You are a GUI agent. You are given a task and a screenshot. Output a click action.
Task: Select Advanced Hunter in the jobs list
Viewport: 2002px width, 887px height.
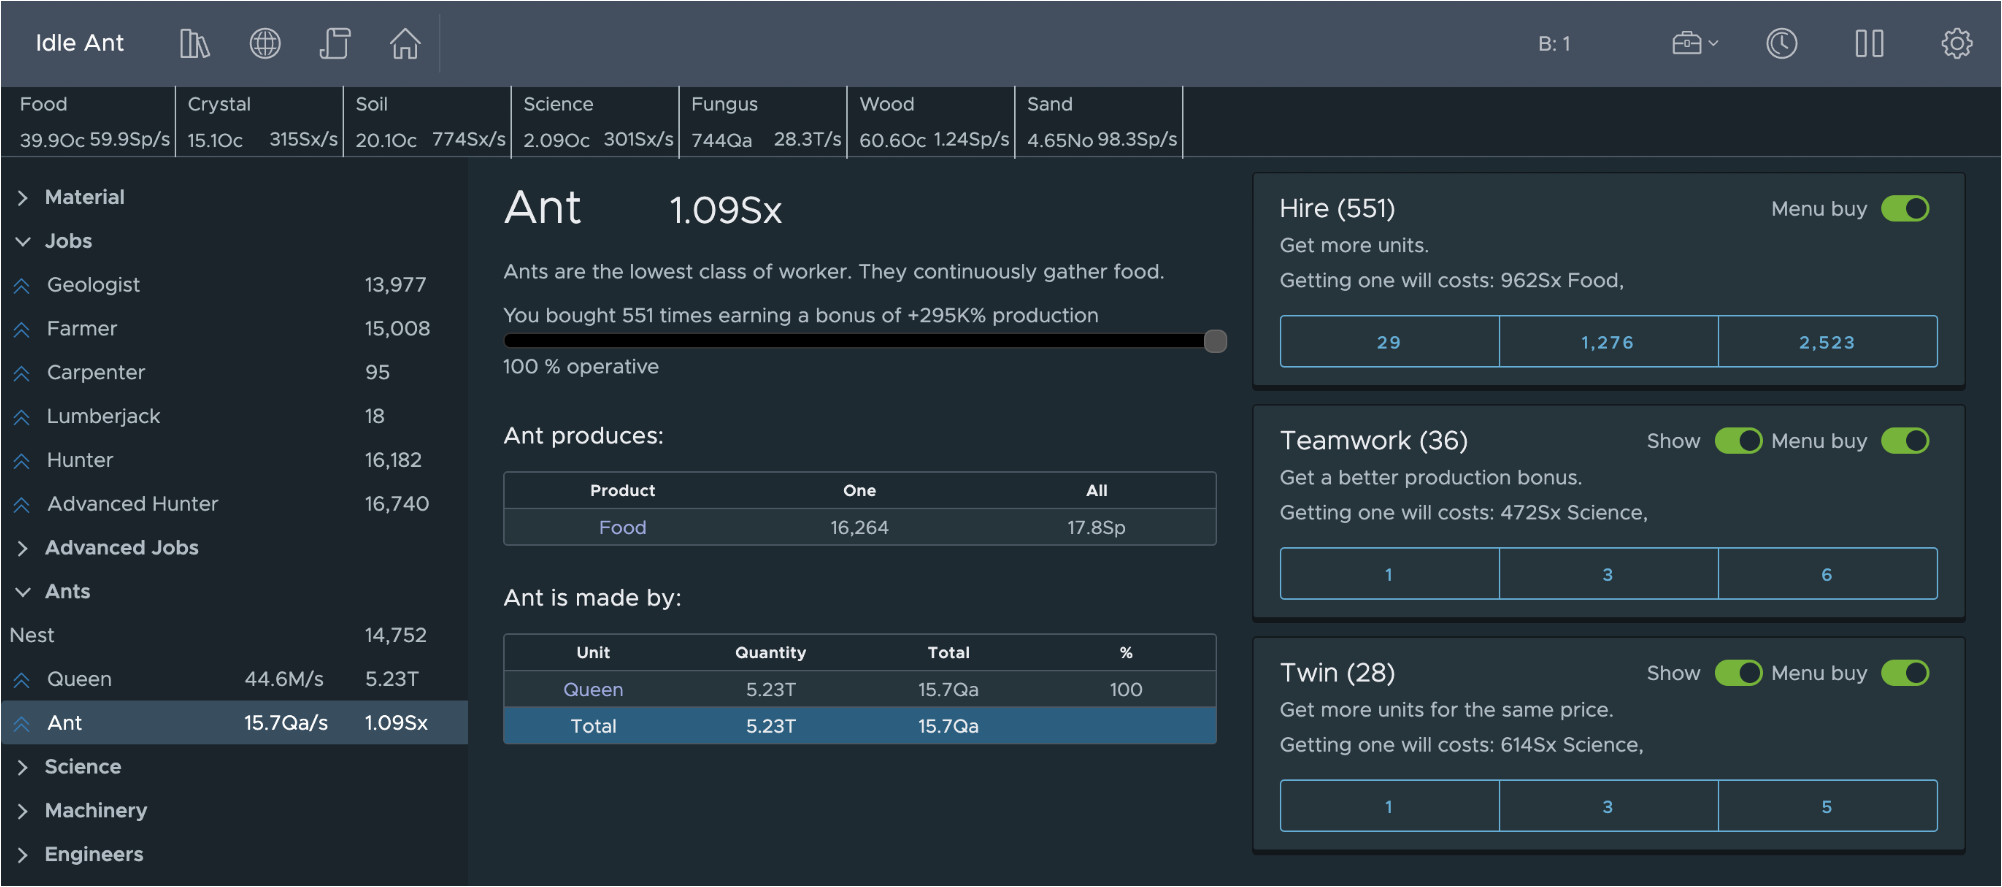[234, 504]
